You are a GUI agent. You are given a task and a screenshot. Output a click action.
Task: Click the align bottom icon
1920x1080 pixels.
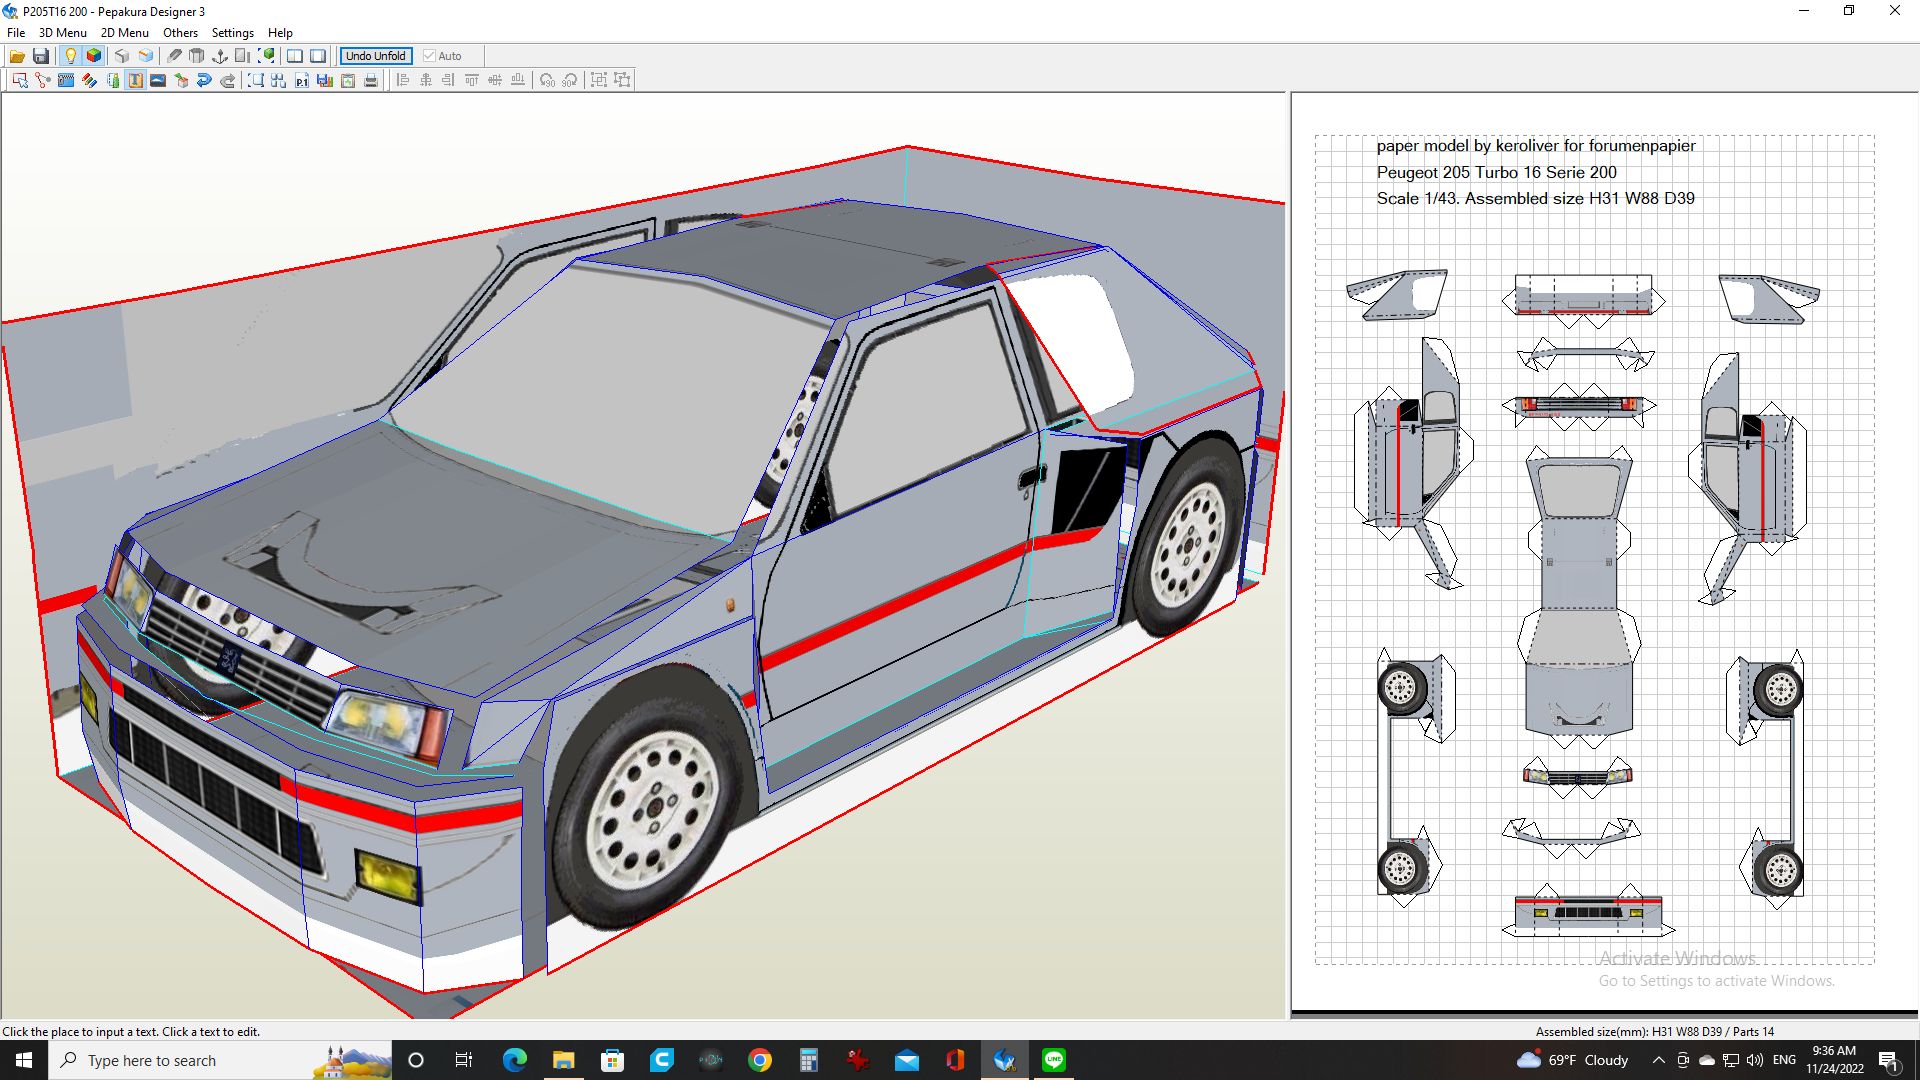(518, 80)
